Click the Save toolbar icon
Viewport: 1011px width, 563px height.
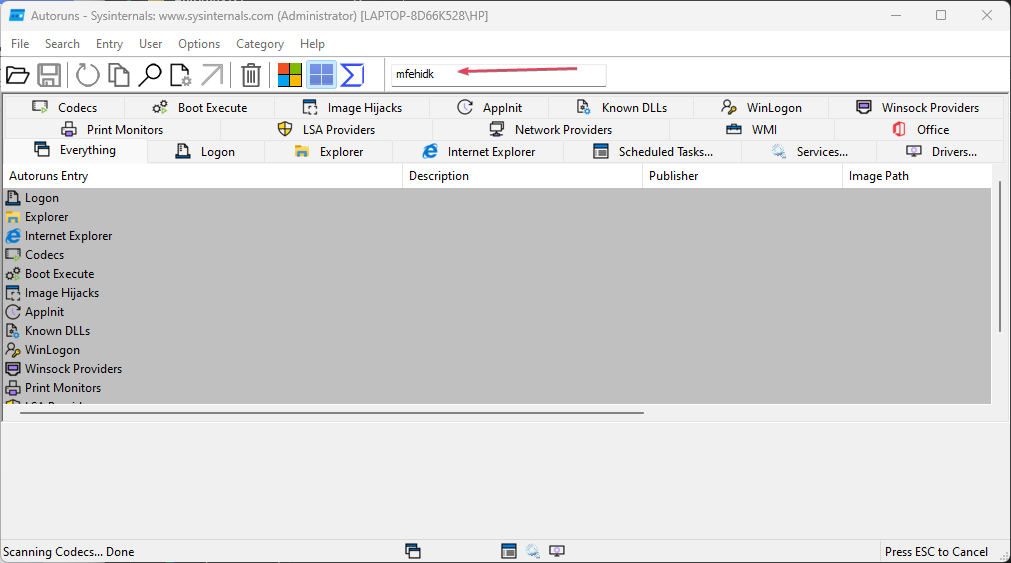pyautogui.click(x=49, y=75)
